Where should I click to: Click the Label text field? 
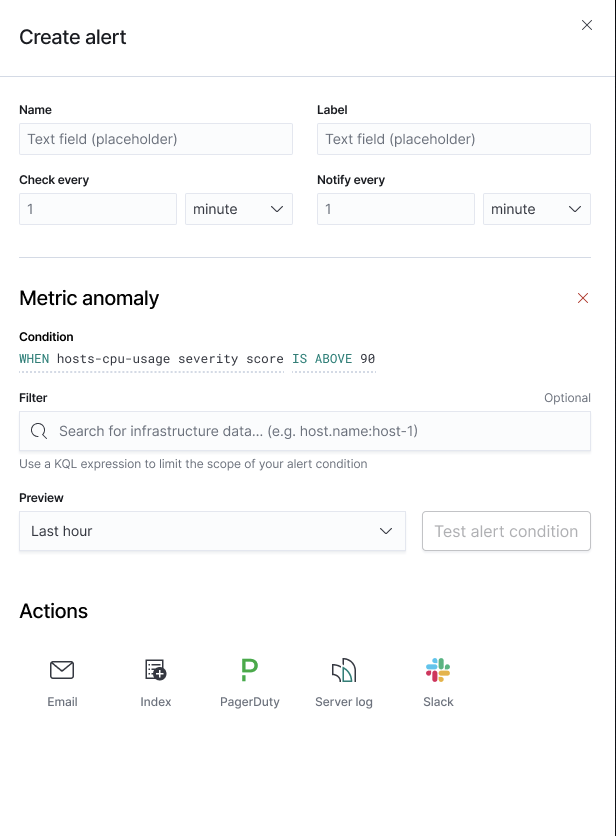(453, 139)
